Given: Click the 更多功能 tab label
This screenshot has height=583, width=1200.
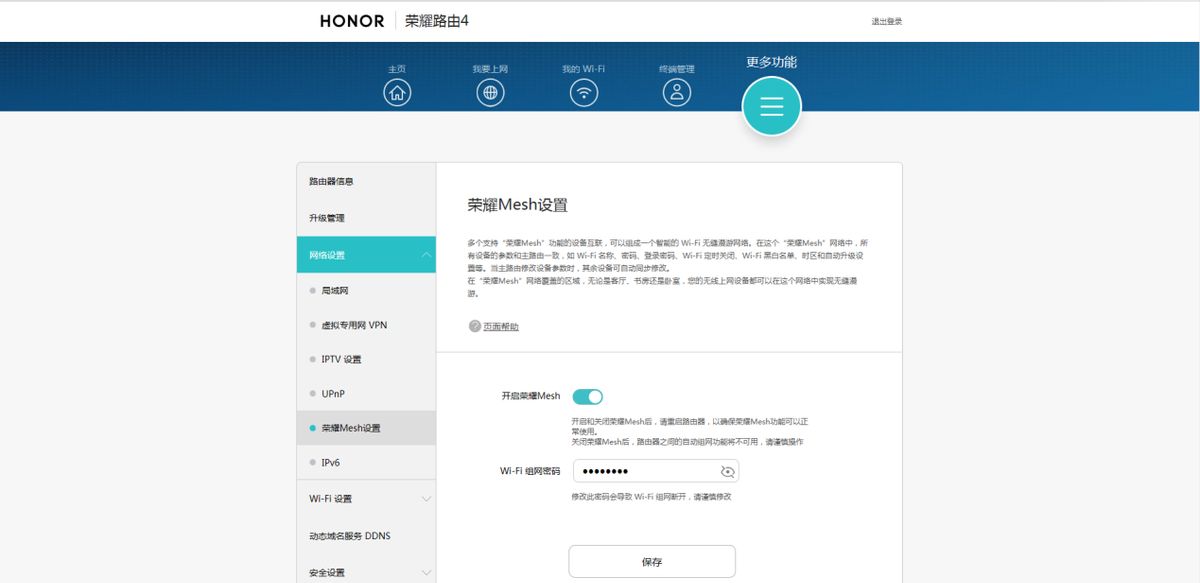Looking at the screenshot, I should pyautogui.click(x=771, y=62).
